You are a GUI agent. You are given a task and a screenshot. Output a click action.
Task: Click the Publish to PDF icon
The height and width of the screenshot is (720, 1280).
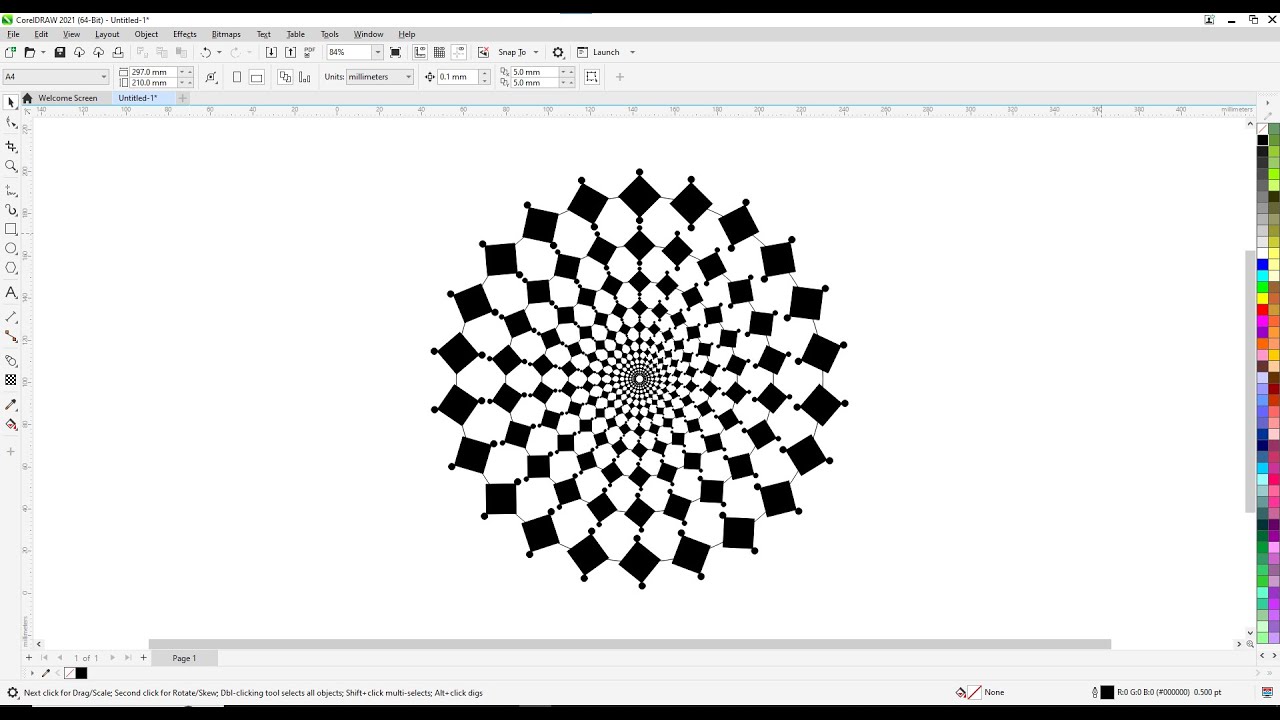point(309,52)
